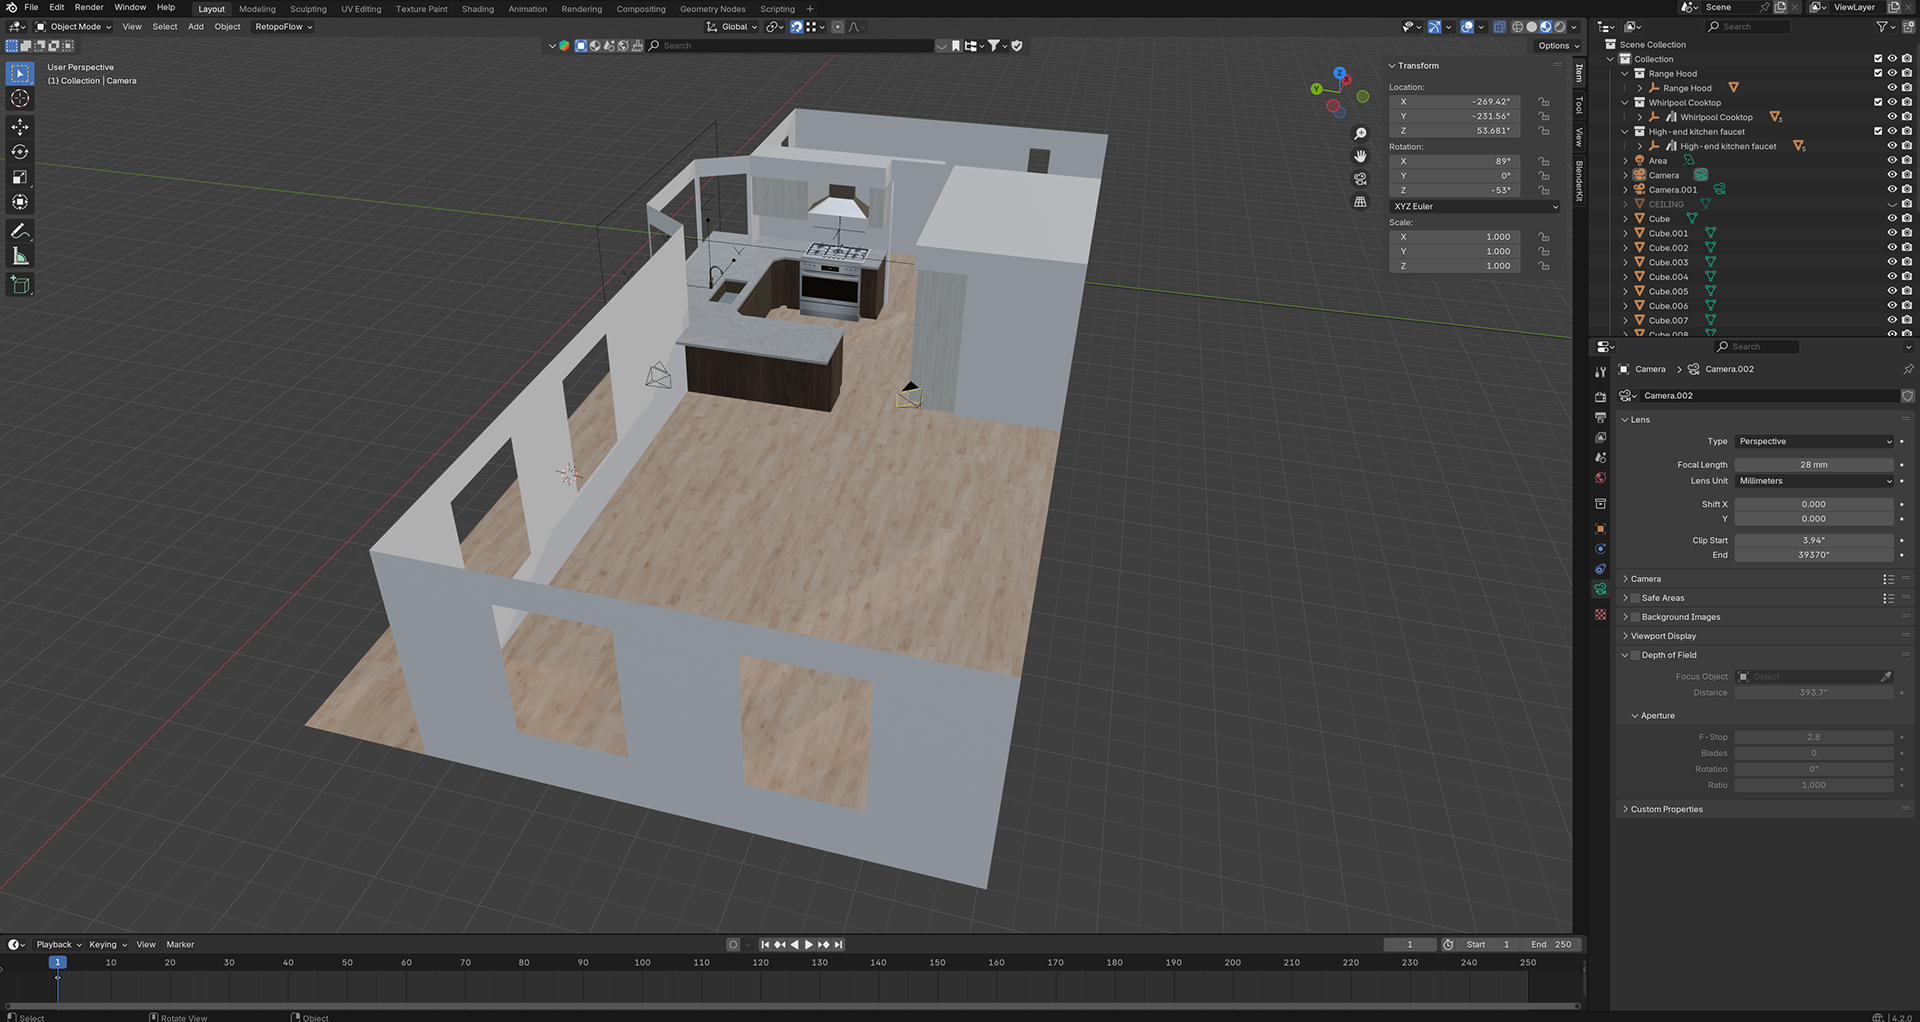Open the File menu

pos(31,7)
